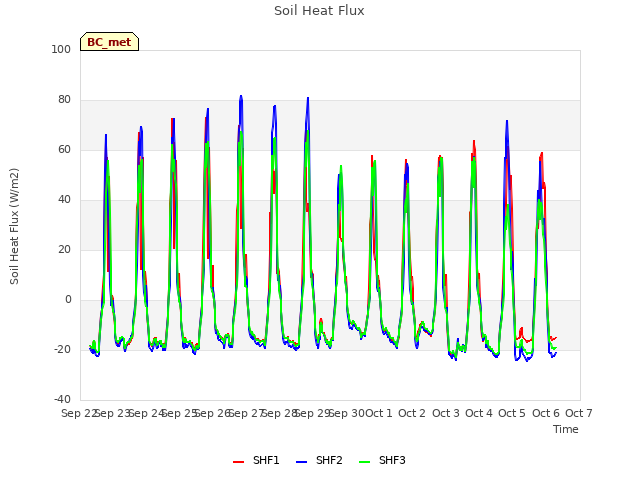
Task: Click the Oct 1 x-axis label
Action: pyautogui.click(x=378, y=413)
